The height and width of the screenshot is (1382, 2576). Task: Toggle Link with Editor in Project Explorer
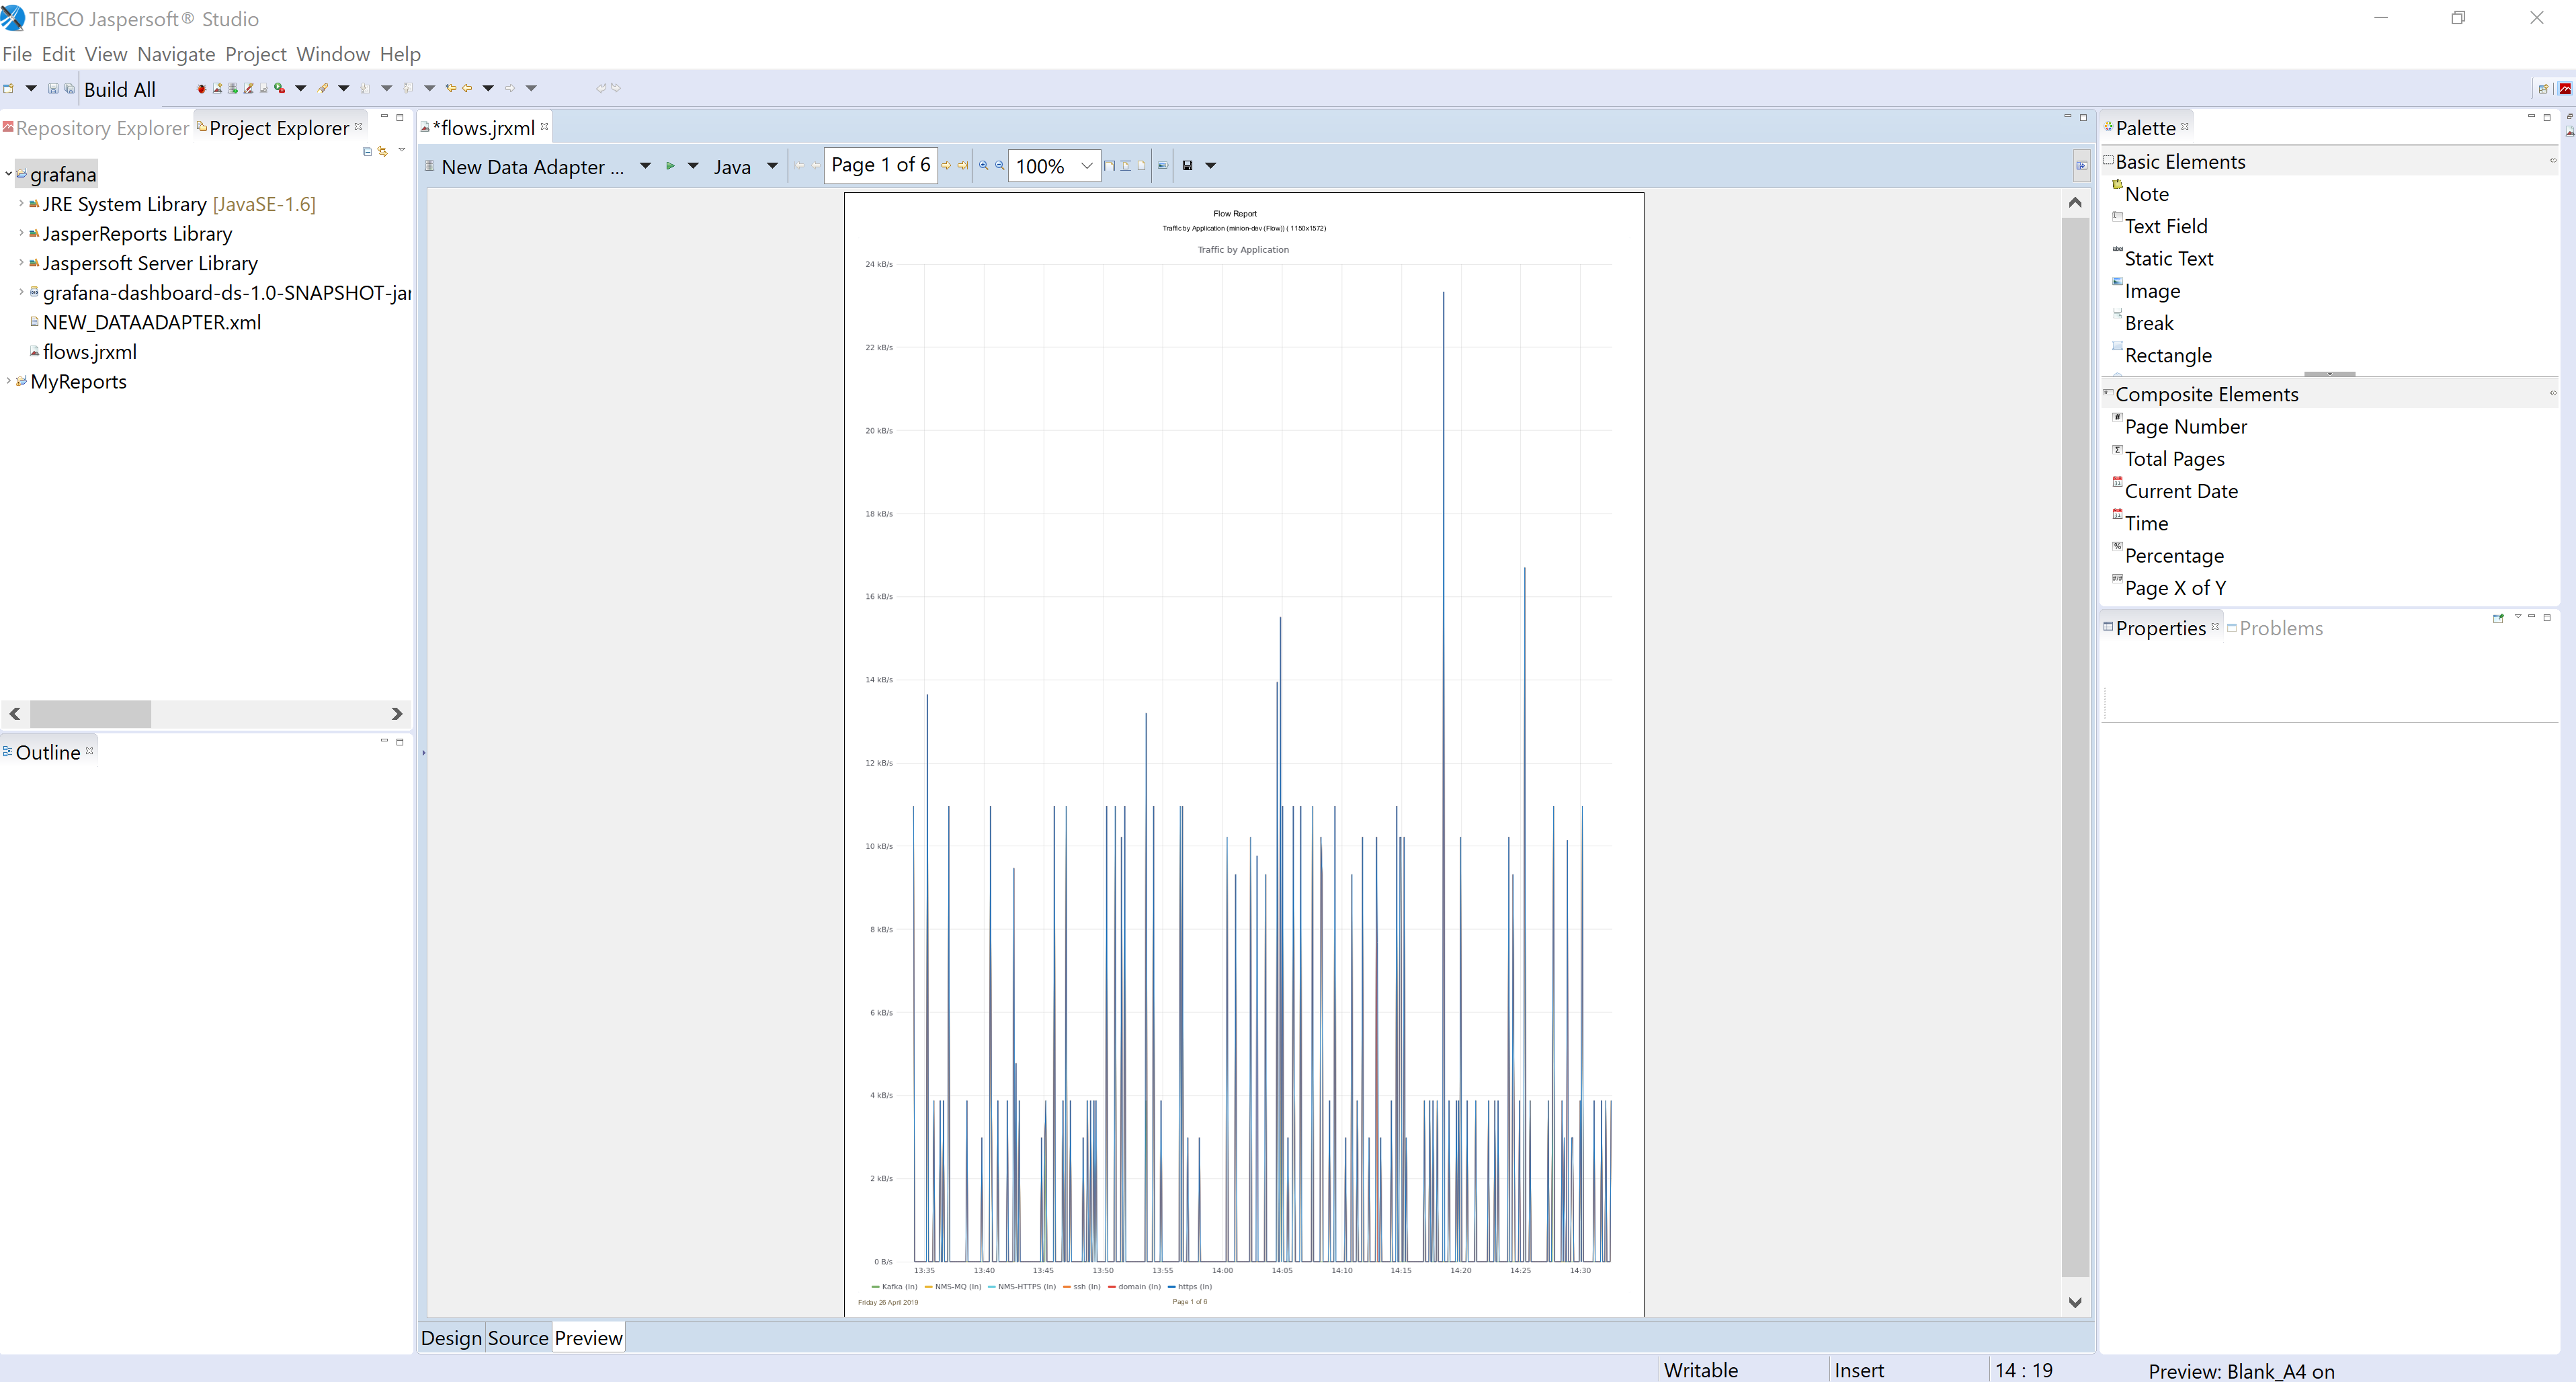382,152
